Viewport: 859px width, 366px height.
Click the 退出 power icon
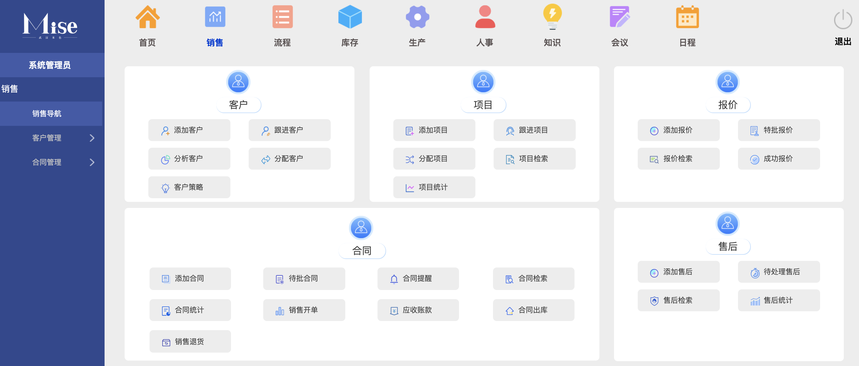[843, 20]
